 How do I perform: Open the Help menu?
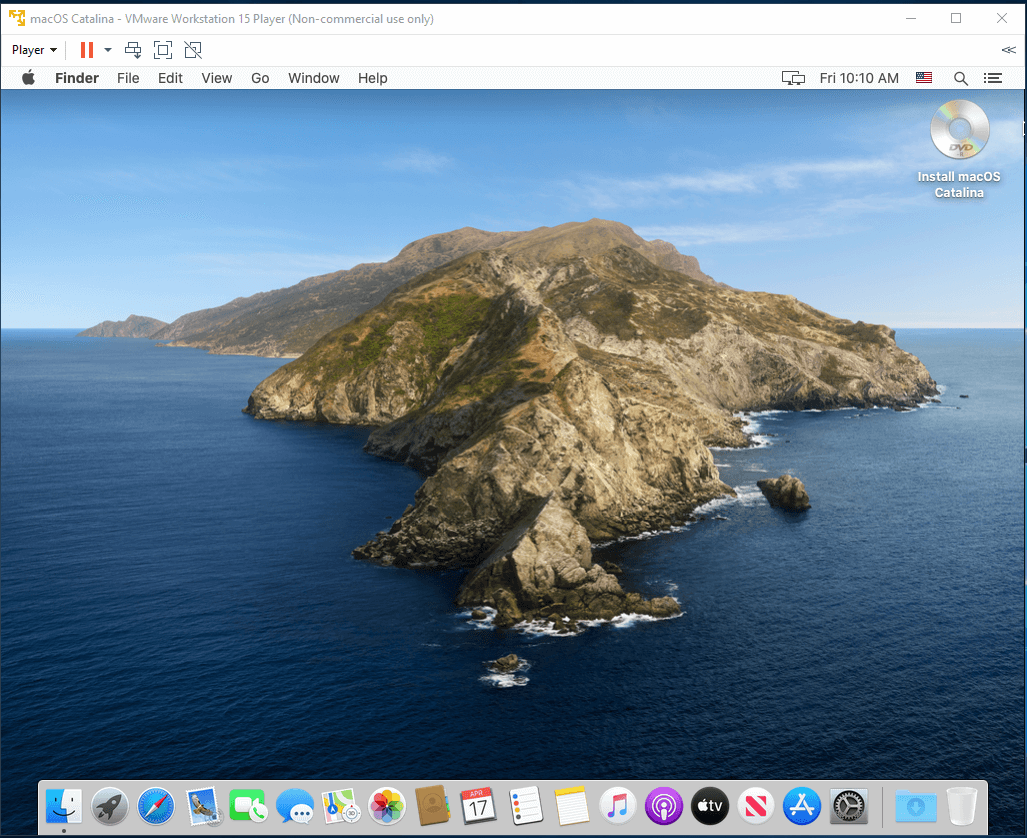click(373, 78)
